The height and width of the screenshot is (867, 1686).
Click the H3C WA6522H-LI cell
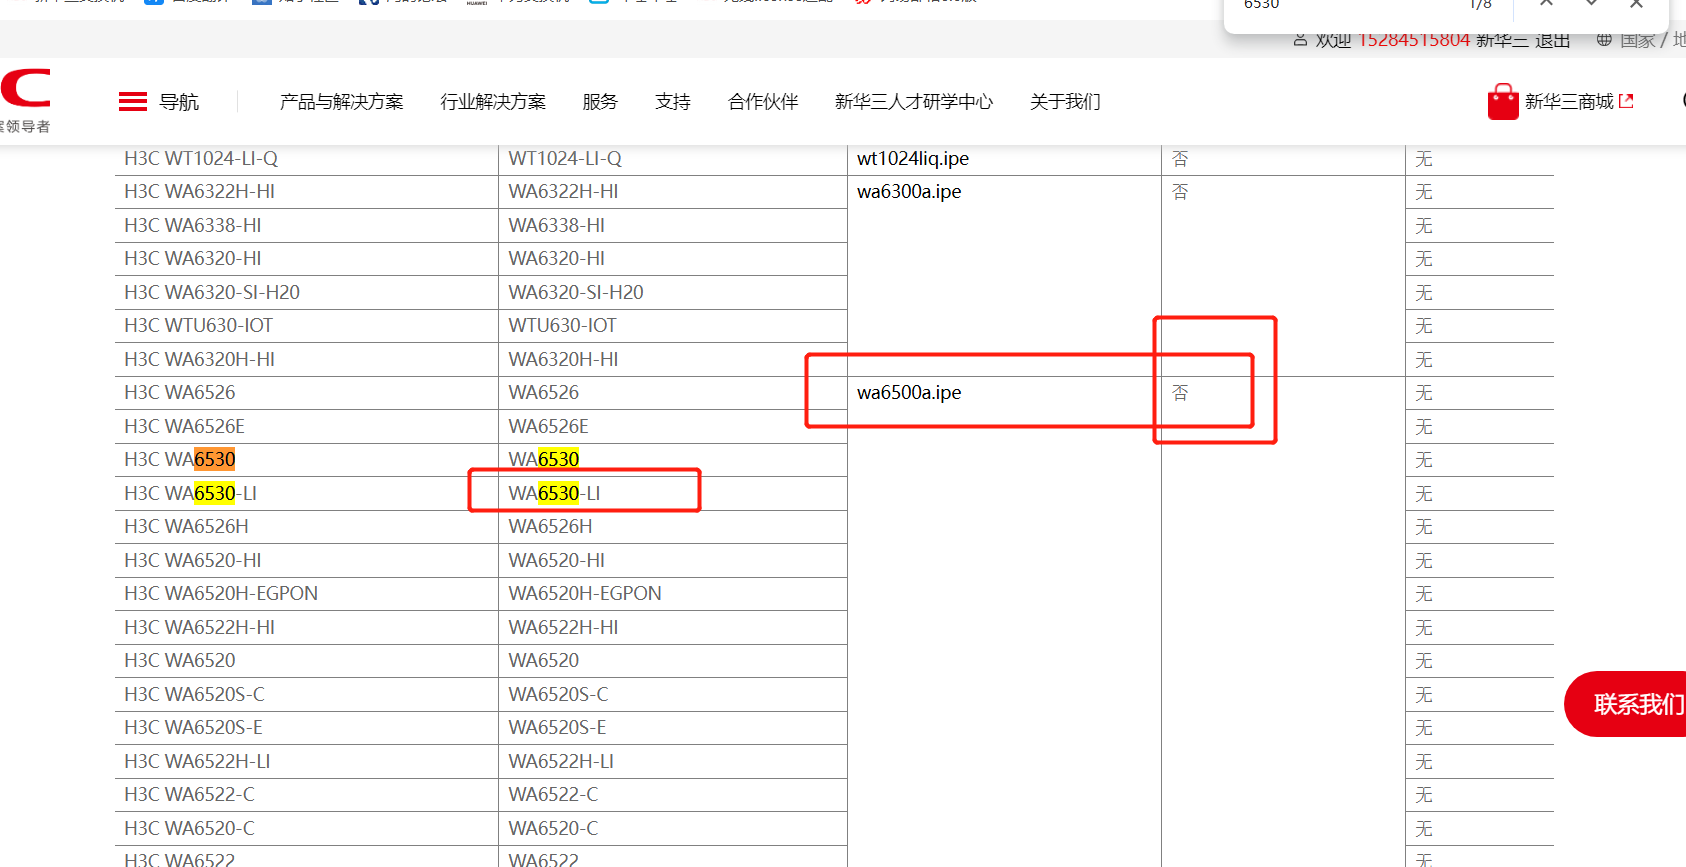(x=197, y=762)
